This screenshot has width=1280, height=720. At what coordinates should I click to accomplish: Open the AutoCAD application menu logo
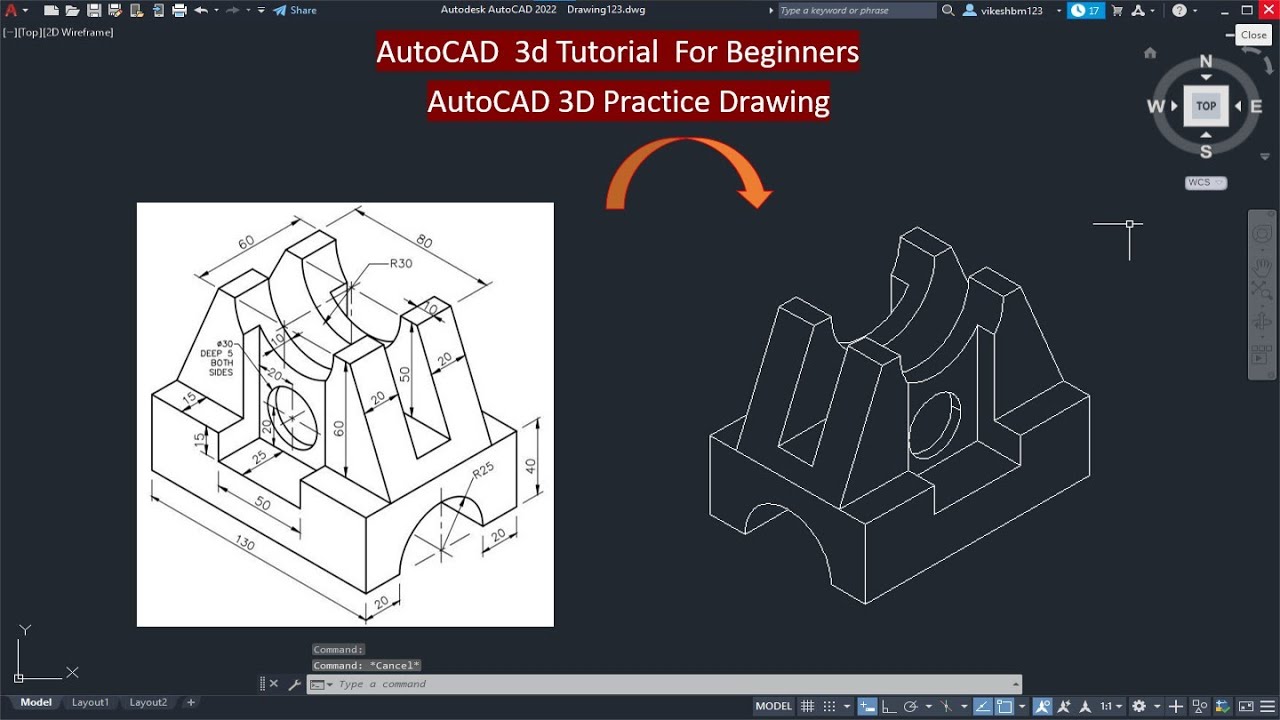coord(11,10)
